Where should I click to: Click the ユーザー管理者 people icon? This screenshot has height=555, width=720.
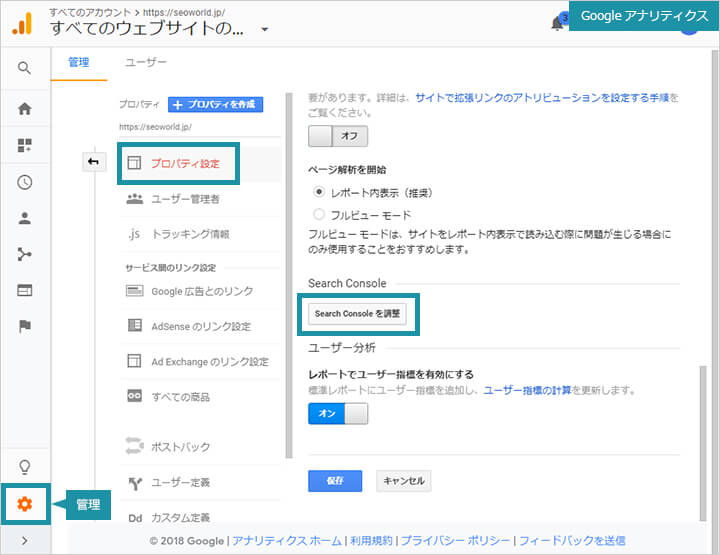[x=135, y=199]
